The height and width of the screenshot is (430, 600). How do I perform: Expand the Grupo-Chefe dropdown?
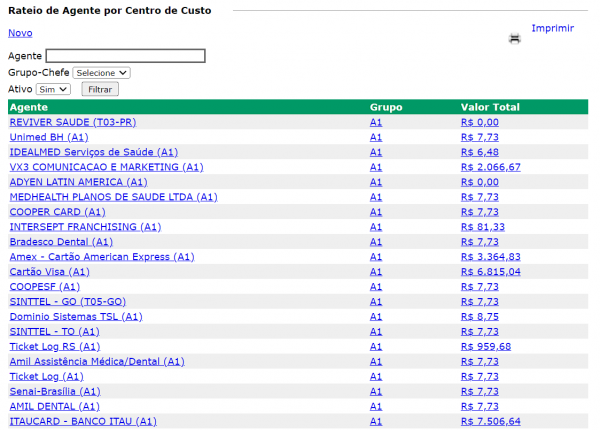tap(101, 73)
